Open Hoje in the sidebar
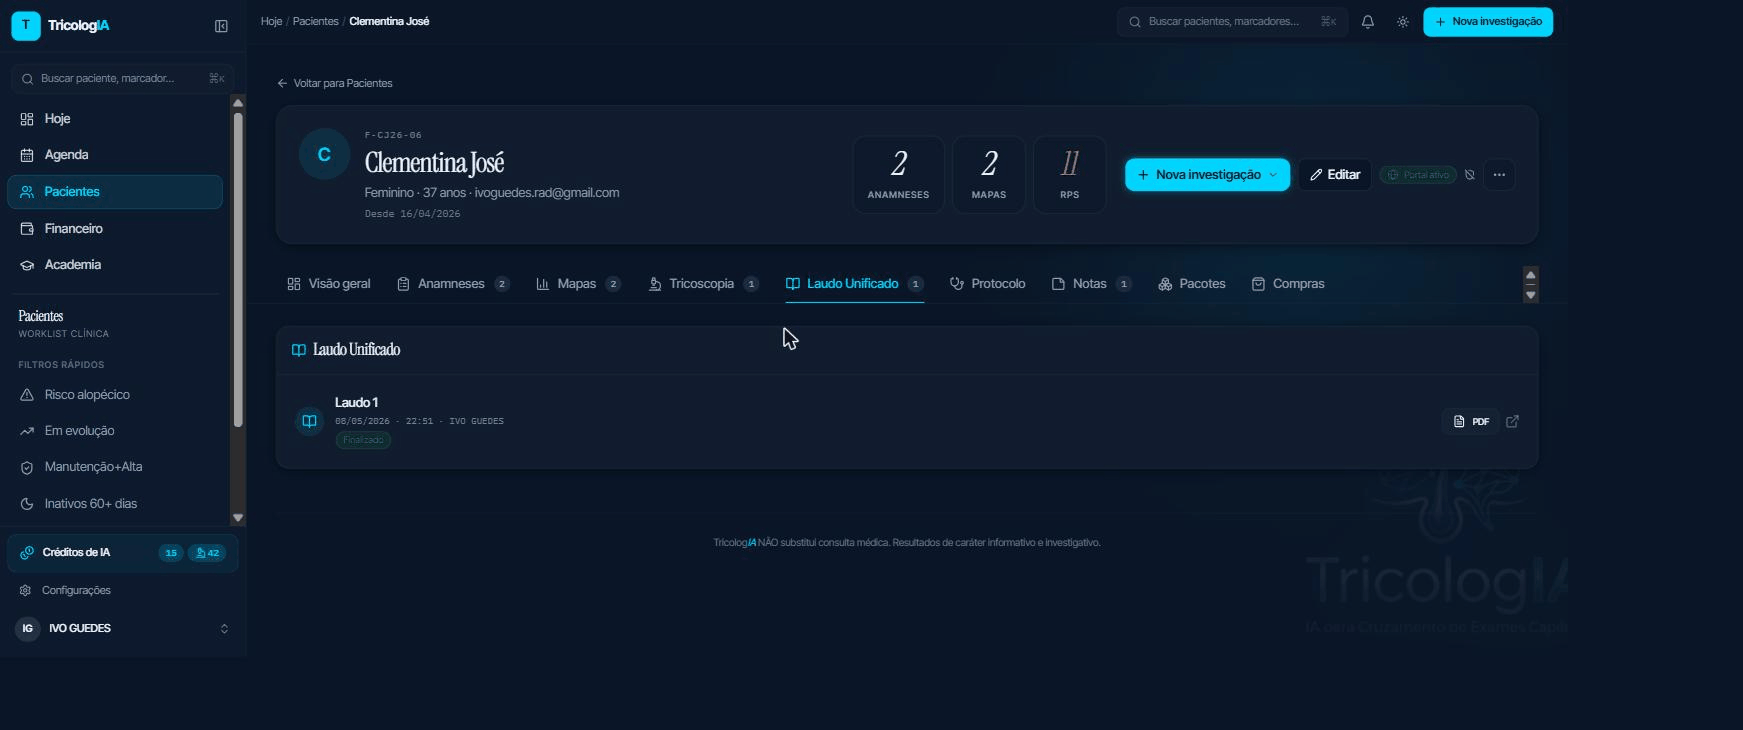The width and height of the screenshot is (1743, 730). coord(115,119)
